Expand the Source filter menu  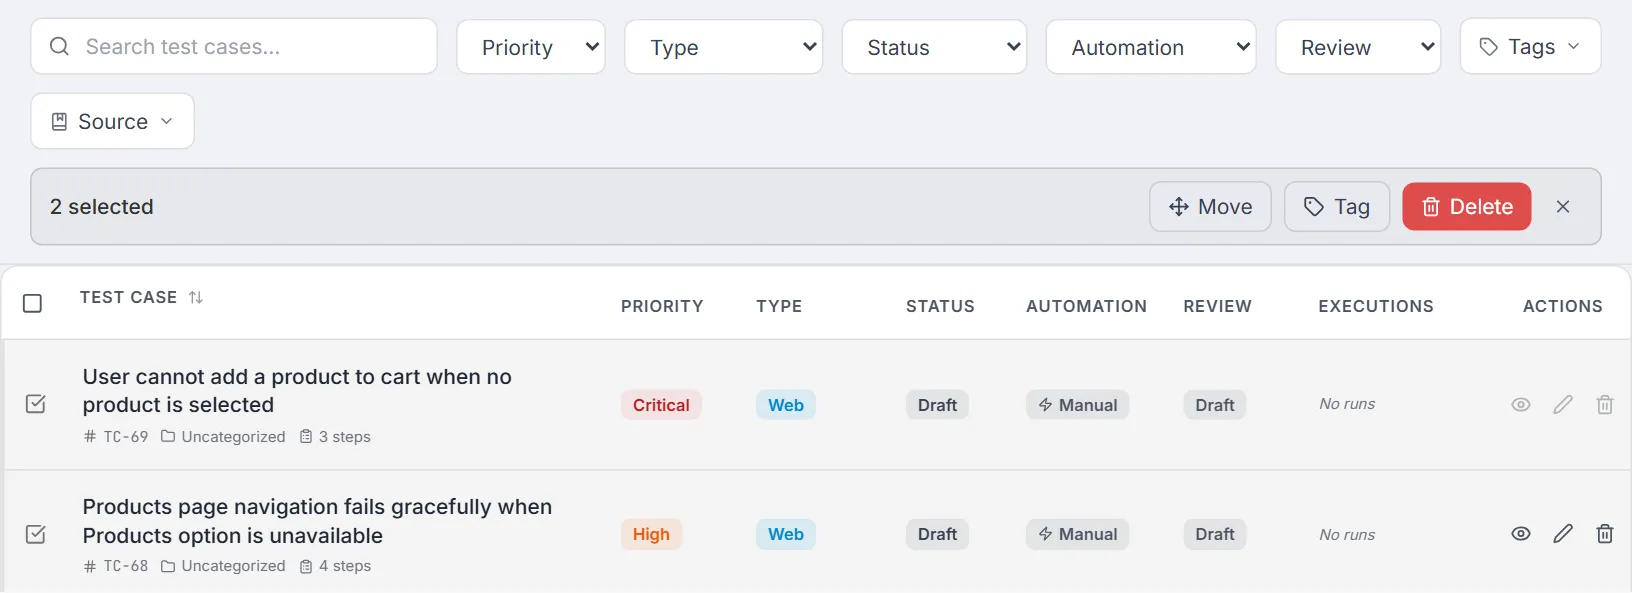(113, 121)
